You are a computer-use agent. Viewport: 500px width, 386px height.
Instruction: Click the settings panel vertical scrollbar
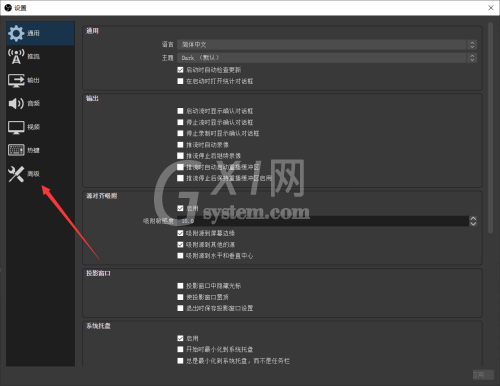pyautogui.click(x=490, y=128)
